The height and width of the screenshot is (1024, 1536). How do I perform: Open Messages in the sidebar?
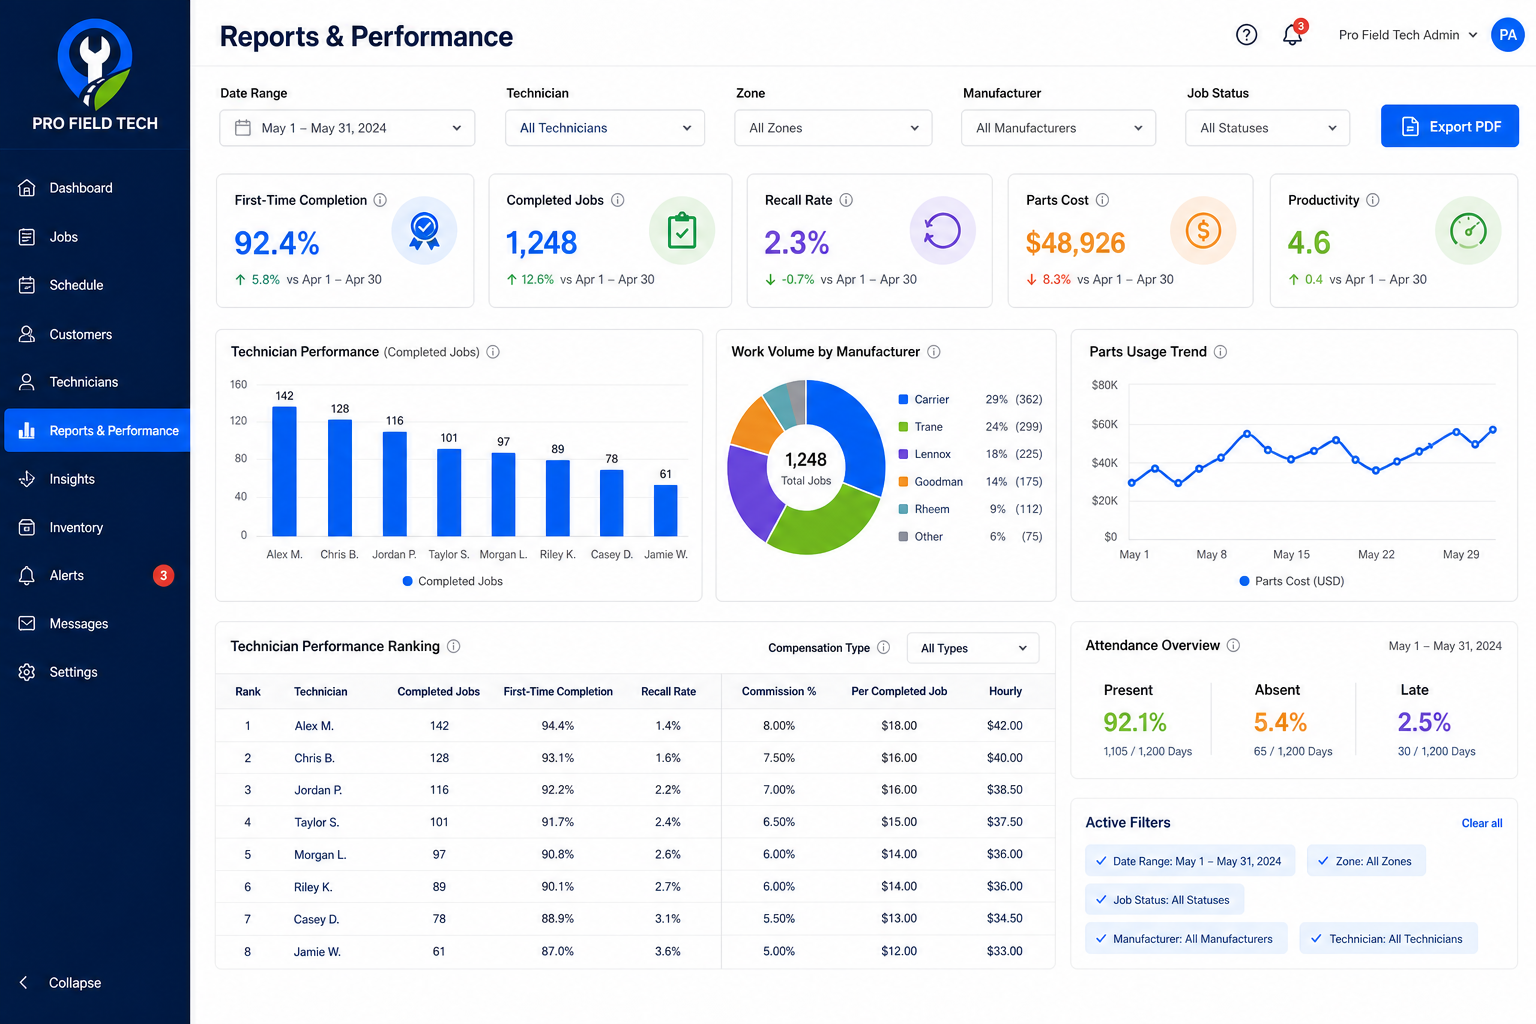click(x=95, y=624)
